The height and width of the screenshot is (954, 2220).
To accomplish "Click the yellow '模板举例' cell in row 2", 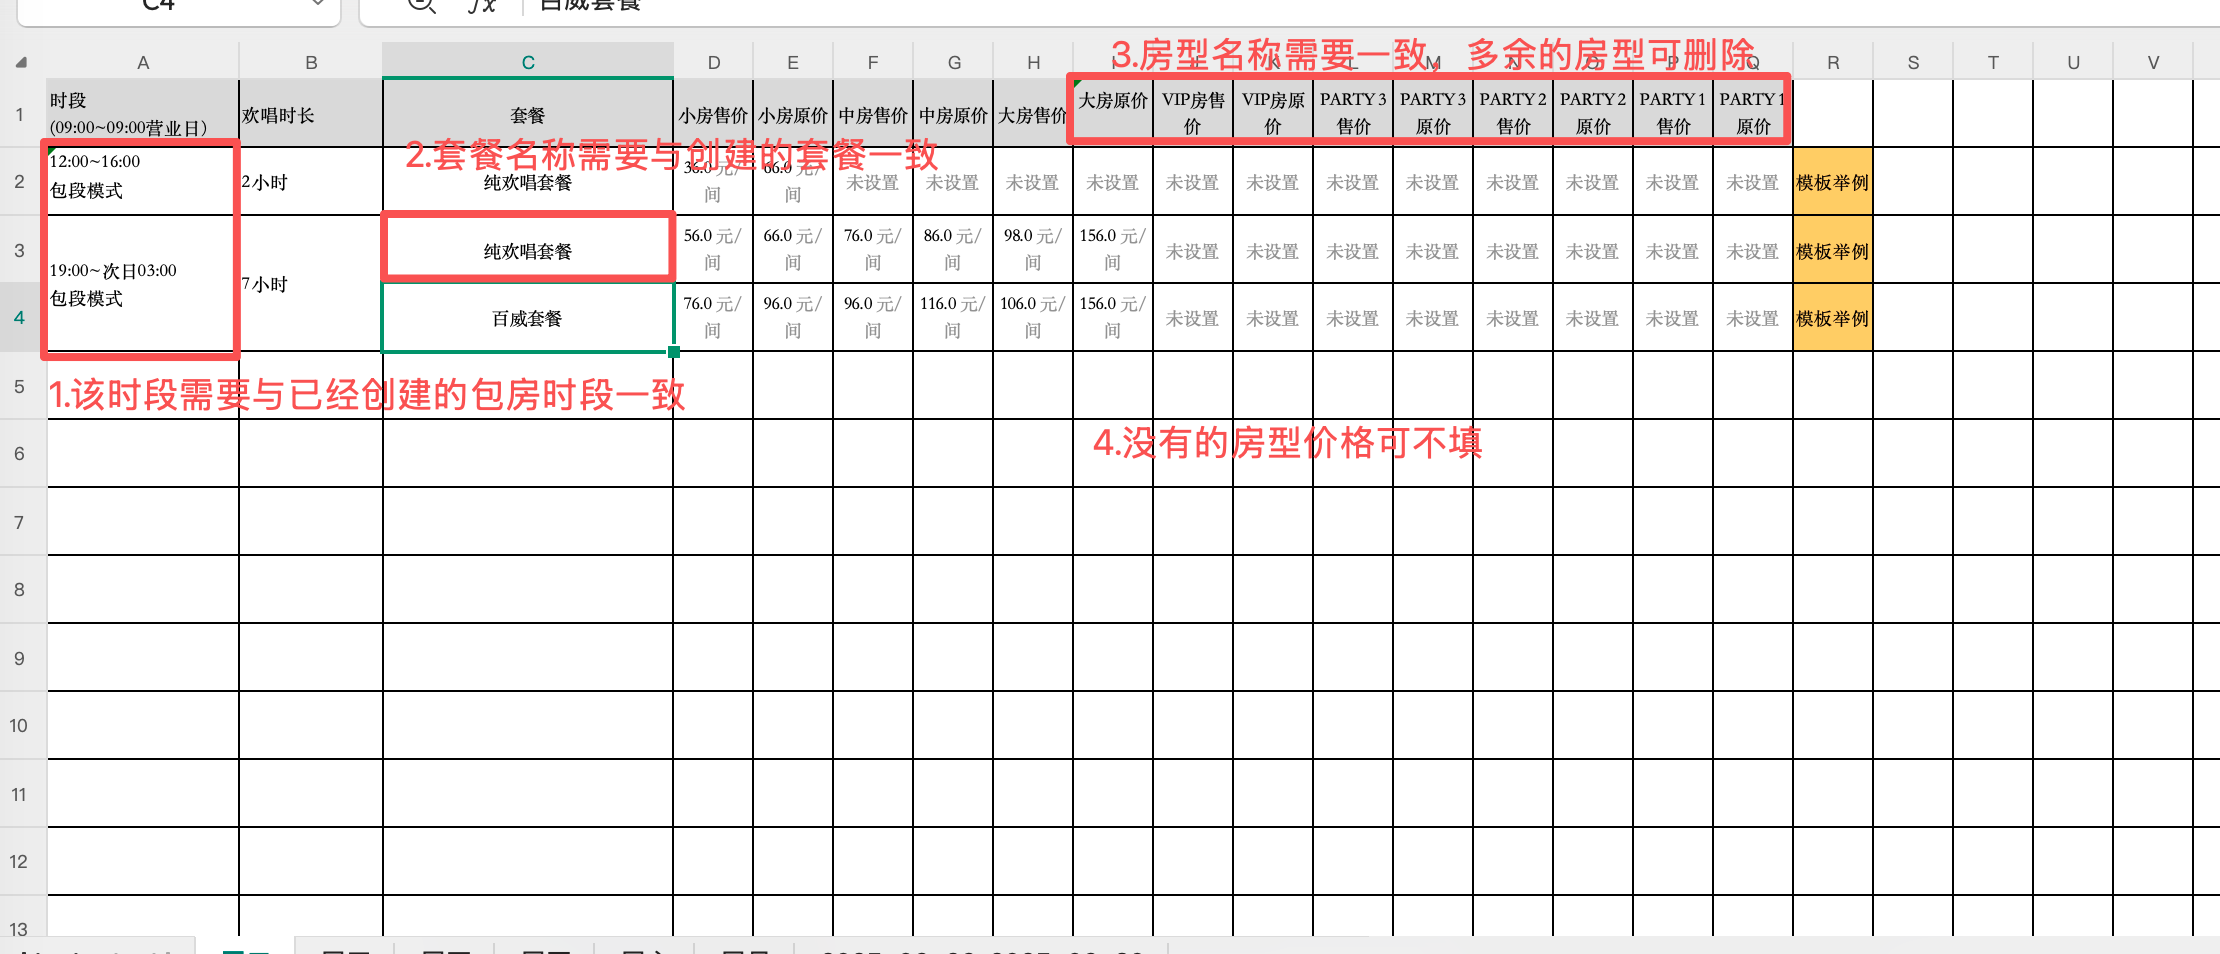I will (x=1833, y=182).
